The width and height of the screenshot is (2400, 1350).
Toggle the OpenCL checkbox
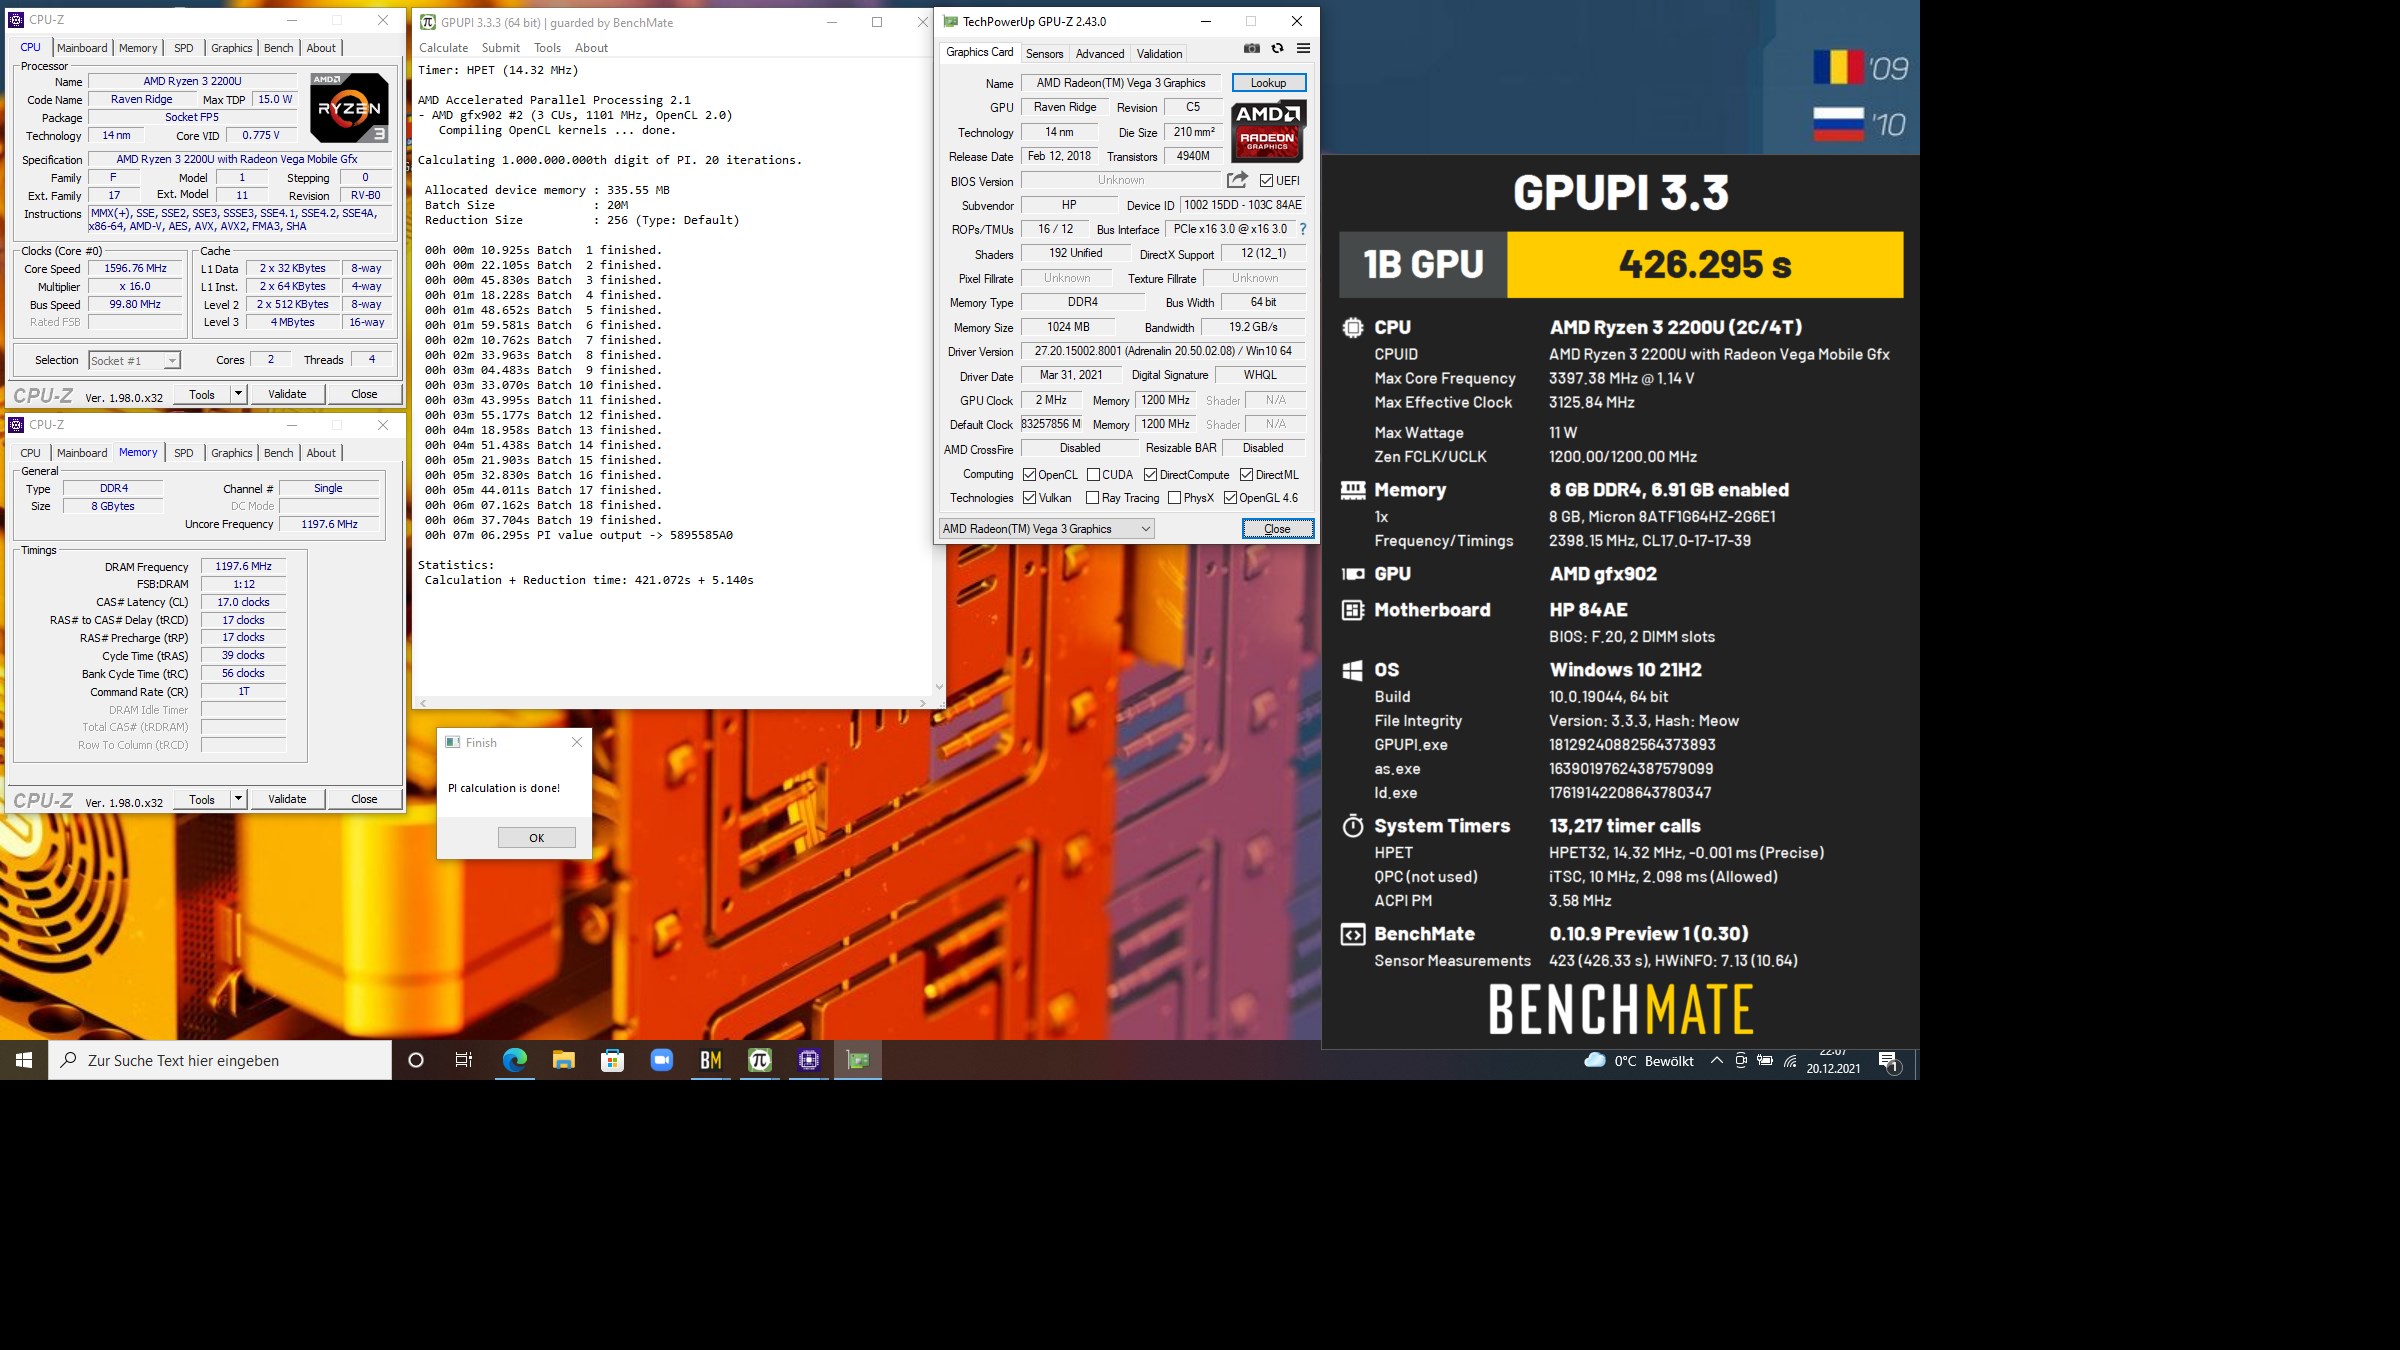1029,475
